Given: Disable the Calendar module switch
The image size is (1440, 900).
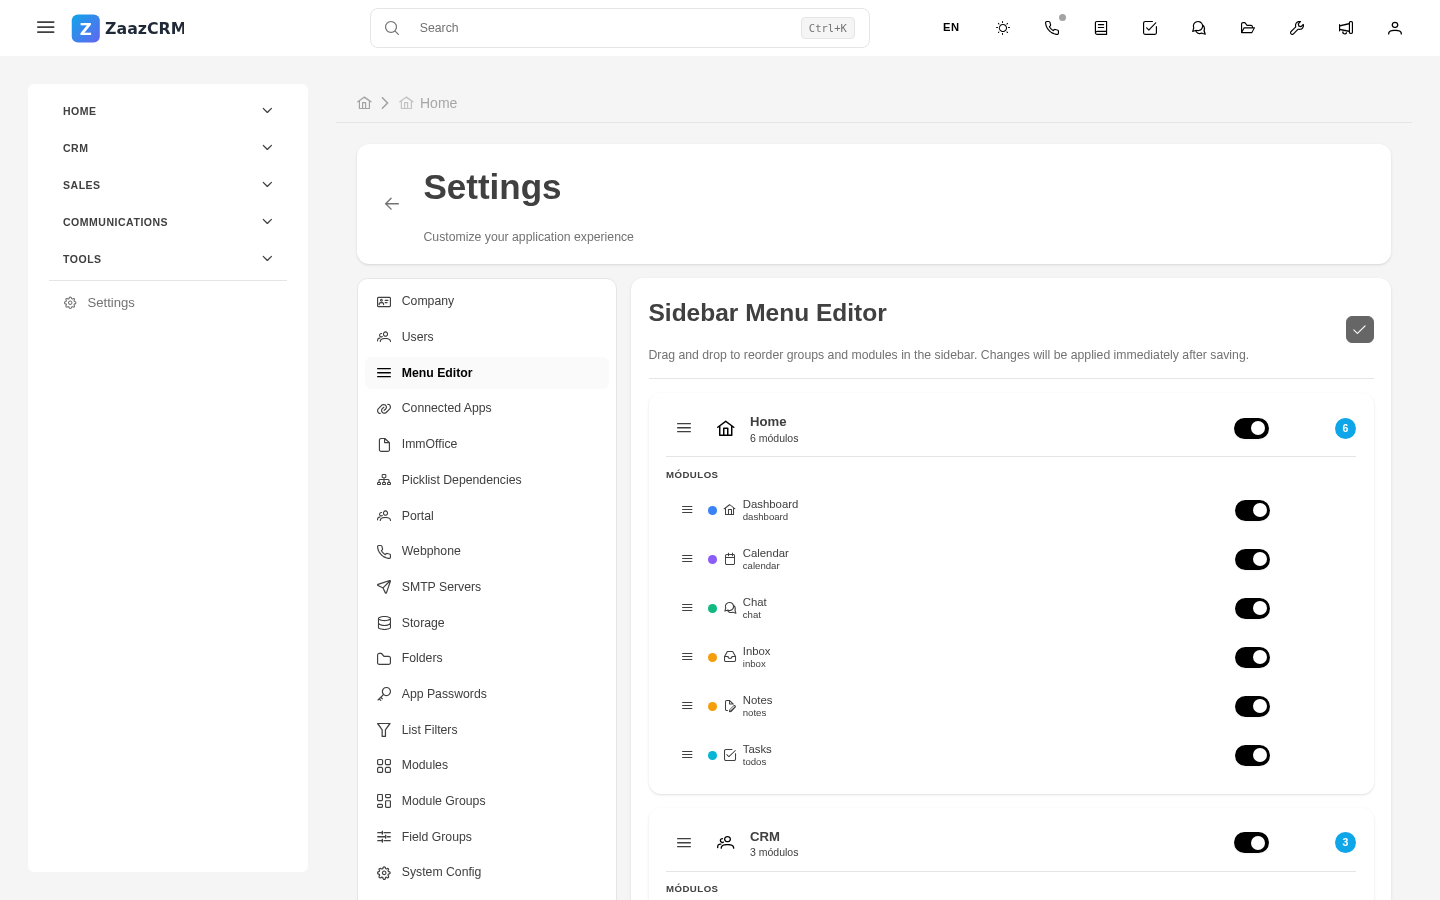Looking at the screenshot, I should coord(1252,559).
